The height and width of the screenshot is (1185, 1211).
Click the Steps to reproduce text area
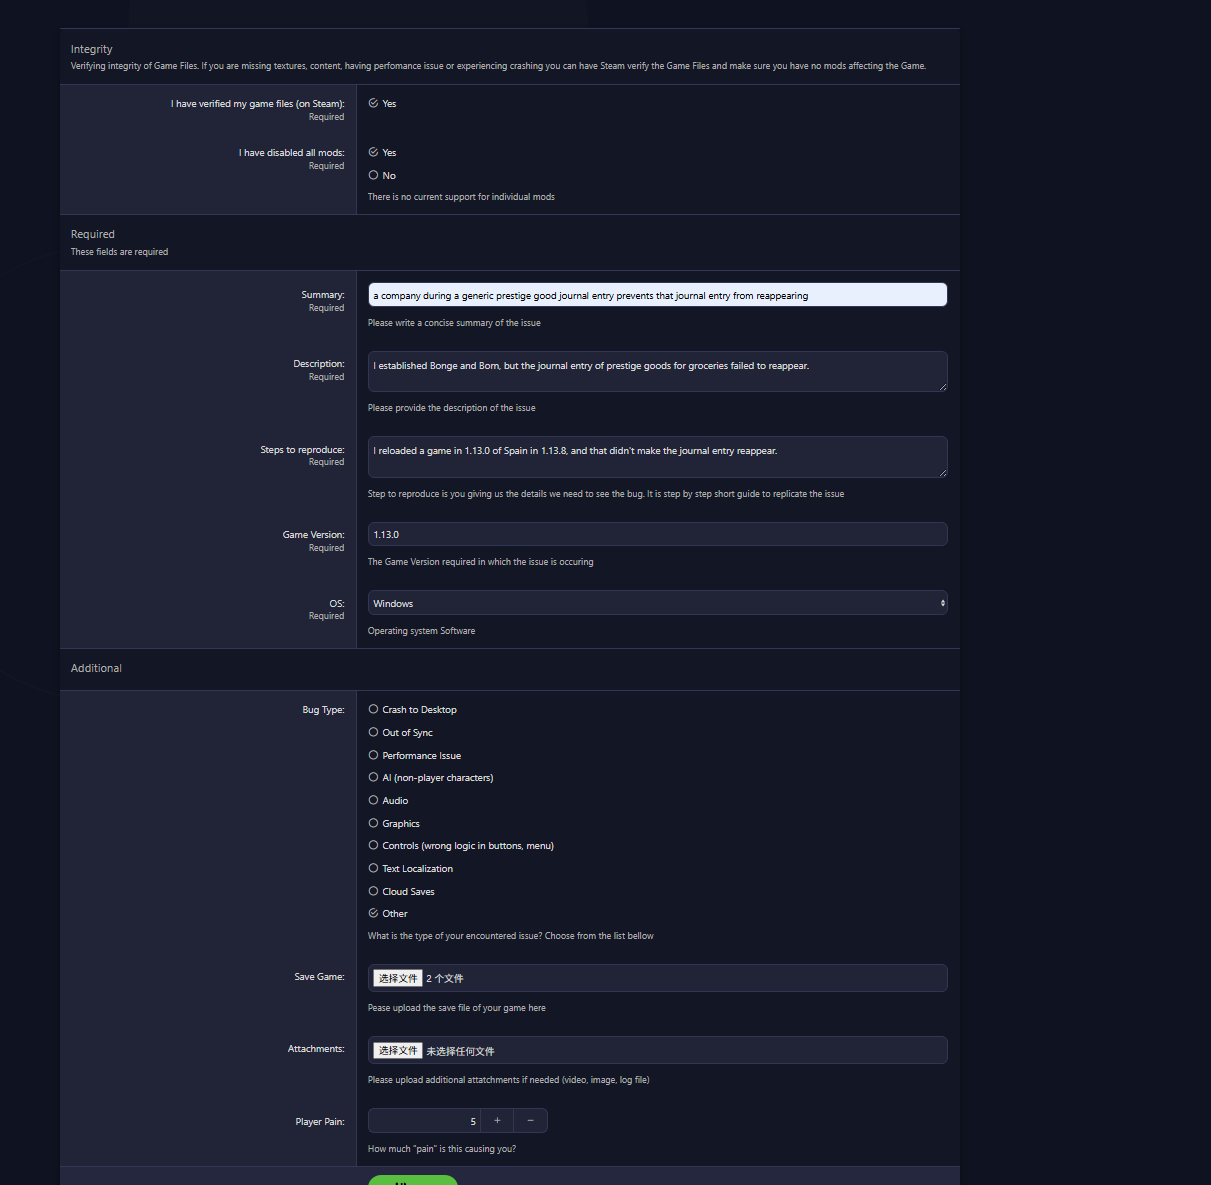[657, 457]
